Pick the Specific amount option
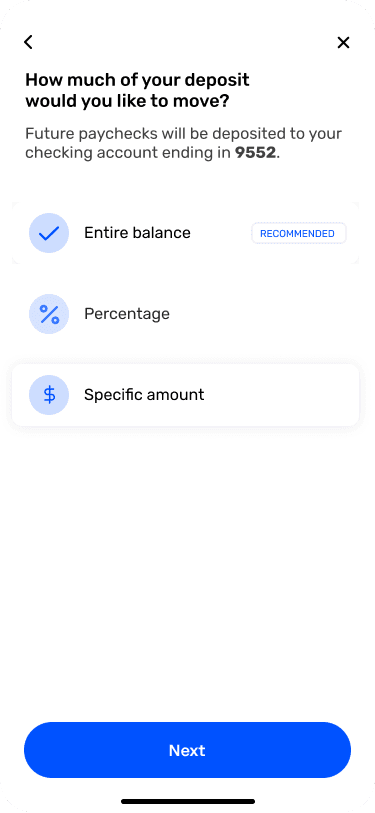This screenshot has width=375, height=813. (186, 395)
